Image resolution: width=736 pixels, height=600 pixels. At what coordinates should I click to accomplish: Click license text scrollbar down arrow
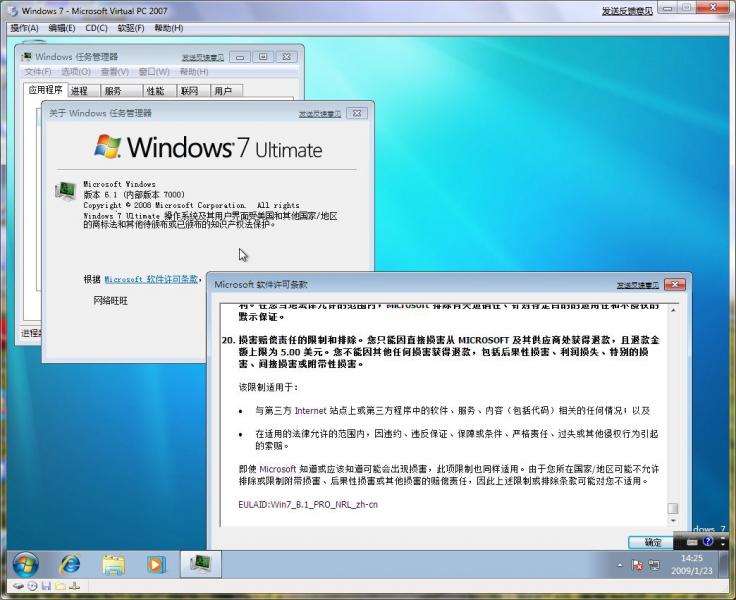(673, 520)
